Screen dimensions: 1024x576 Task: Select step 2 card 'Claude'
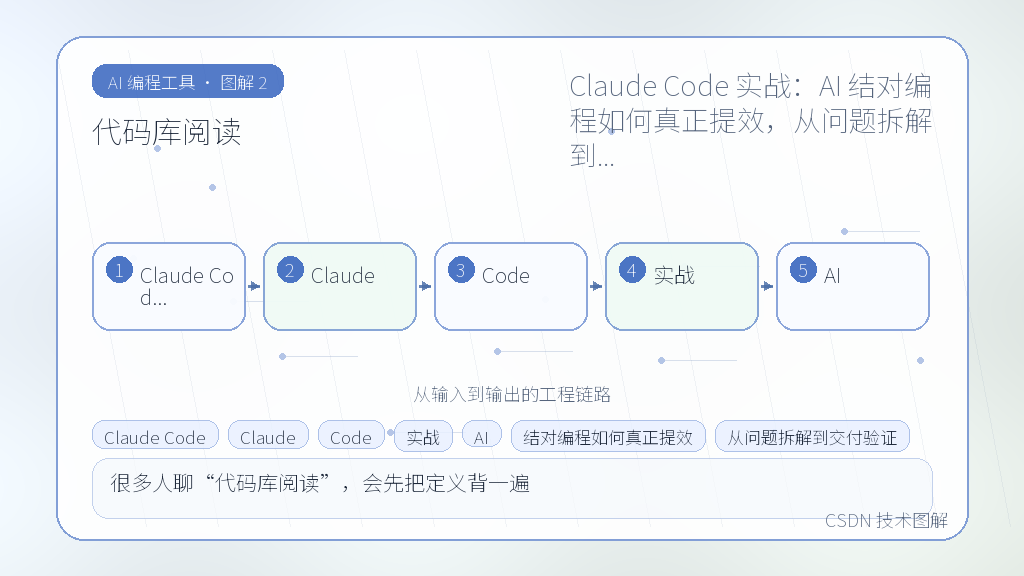[340, 286]
